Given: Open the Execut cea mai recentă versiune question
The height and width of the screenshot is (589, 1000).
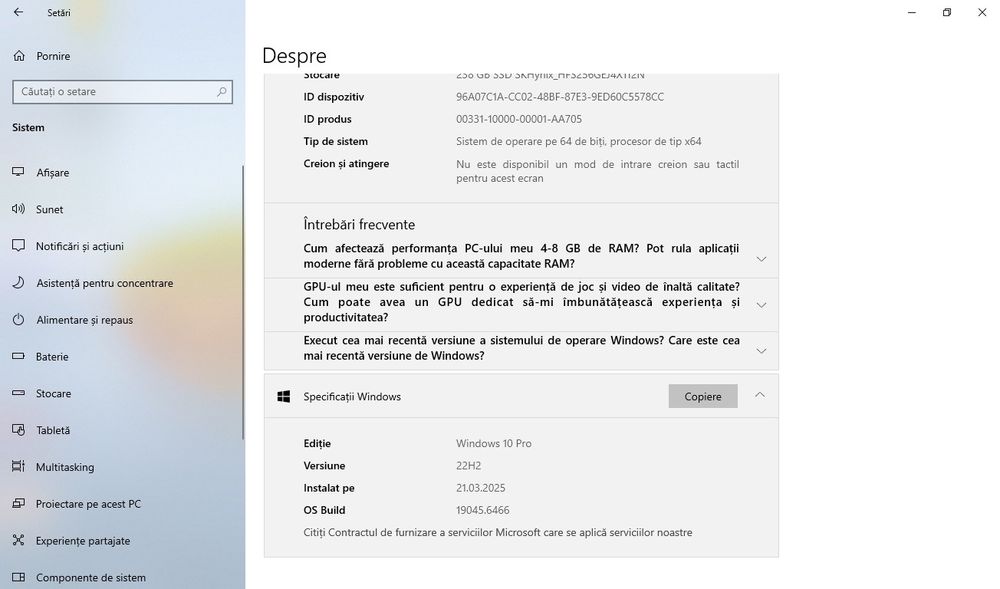Looking at the screenshot, I should (x=521, y=347).
